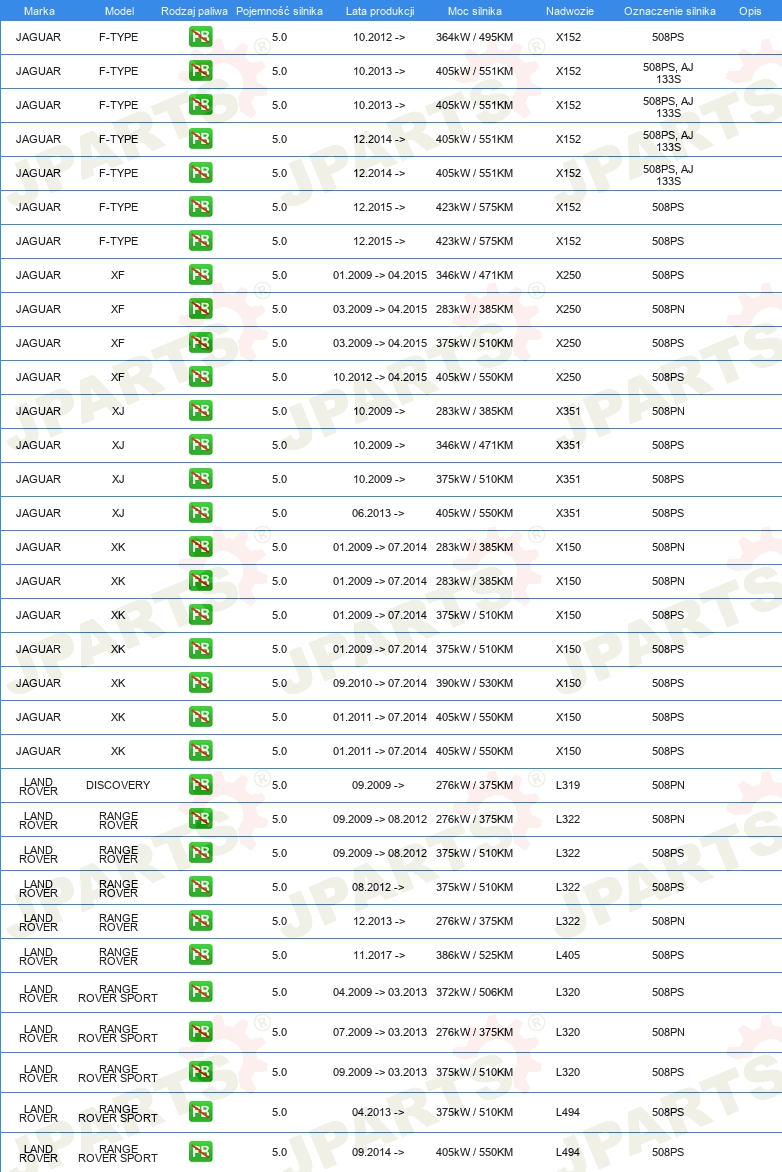Click the fuel icon for XJ 346kW / 471KM
The height and width of the screenshot is (1172, 782).
click(x=200, y=445)
